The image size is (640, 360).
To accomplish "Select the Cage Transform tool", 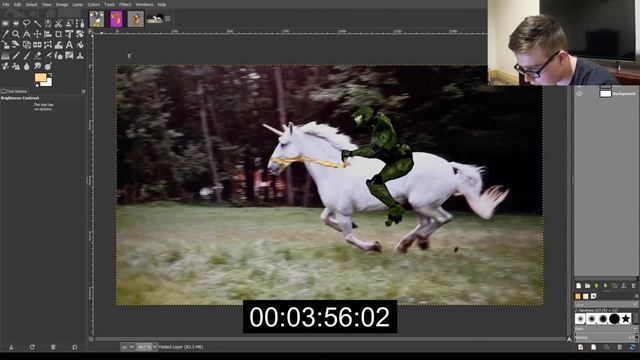I will 48,44.
